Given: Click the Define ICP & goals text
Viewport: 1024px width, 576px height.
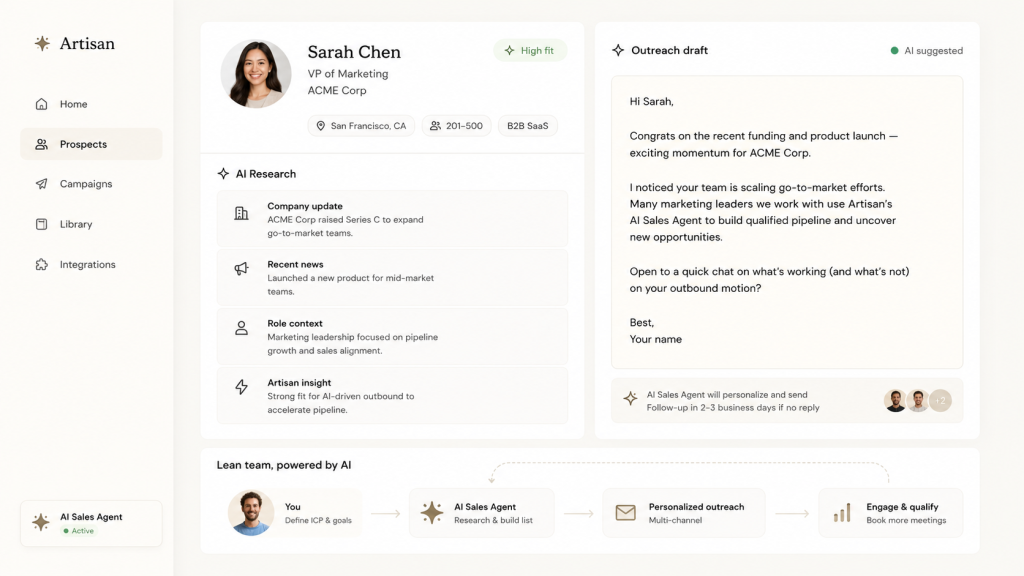Looking at the screenshot, I should click(x=318, y=520).
